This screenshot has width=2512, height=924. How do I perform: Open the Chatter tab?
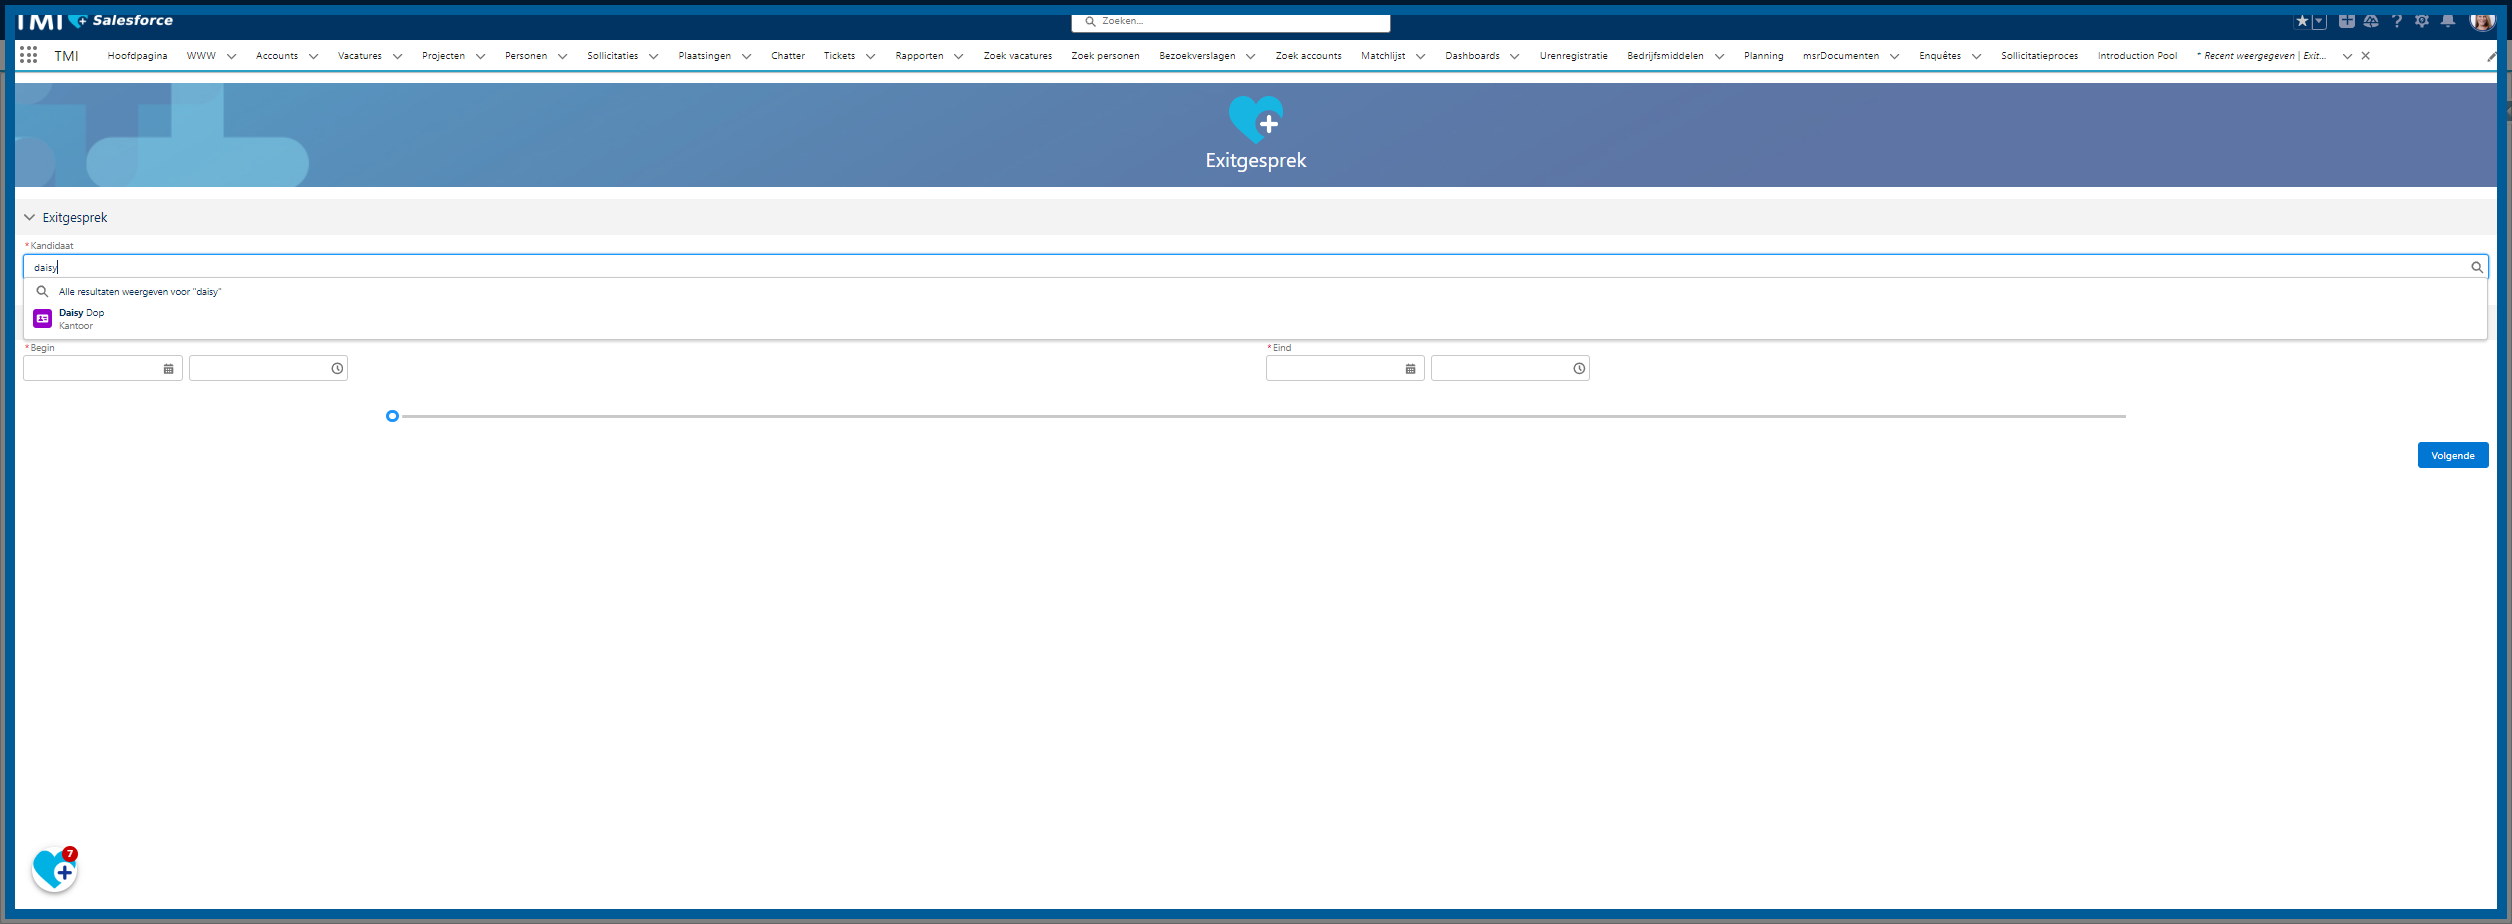click(x=788, y=56)
